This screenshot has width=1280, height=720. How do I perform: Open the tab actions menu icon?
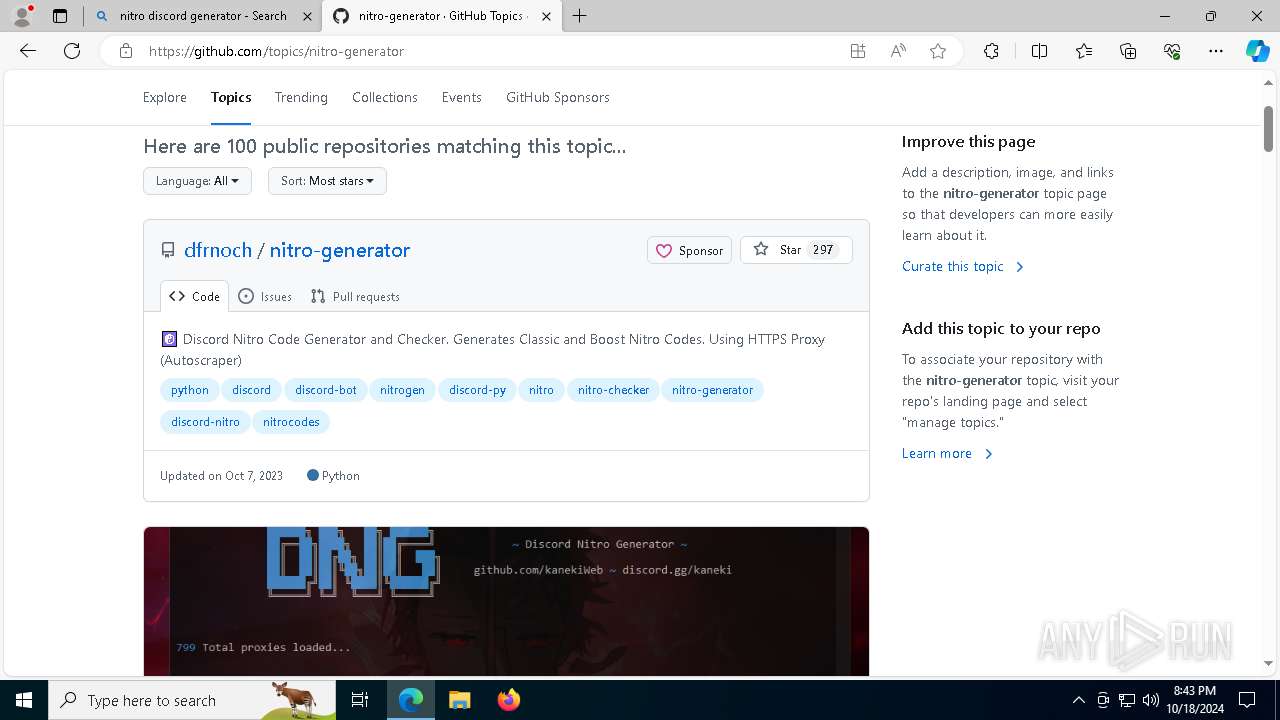[x=60, y=16]
